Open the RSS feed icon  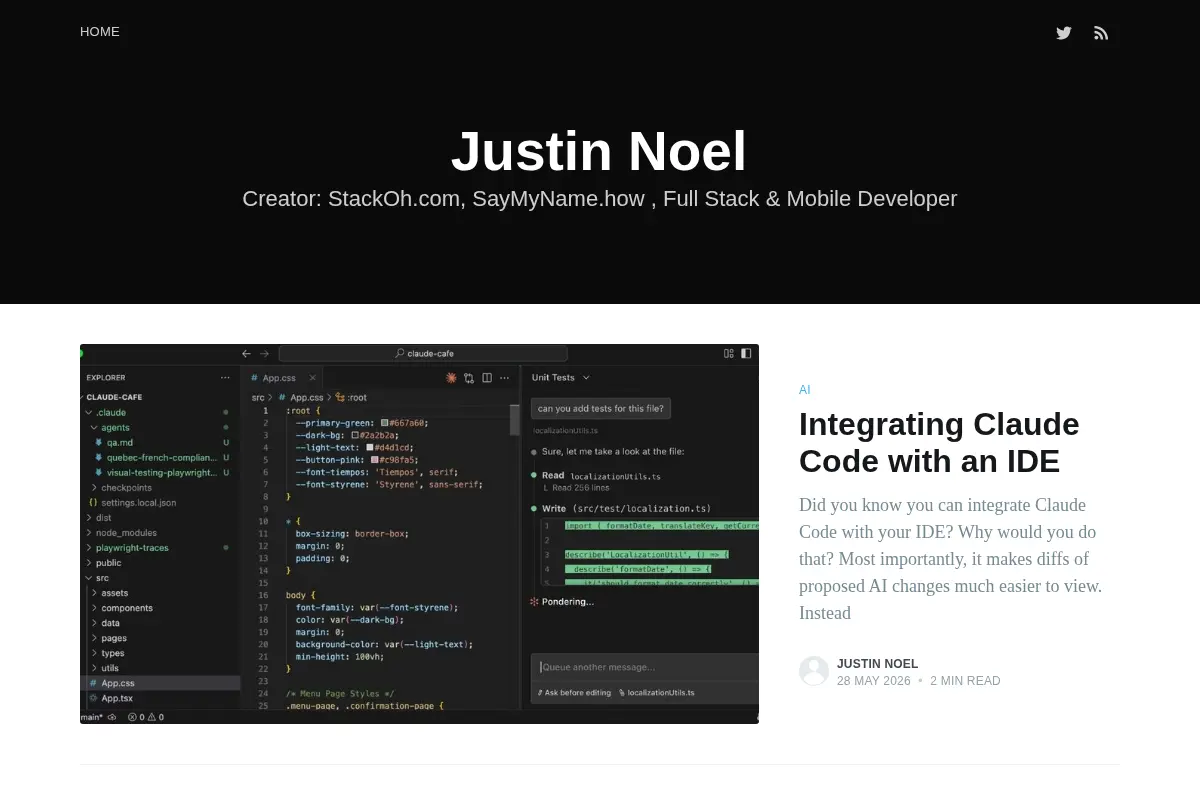click(x=1101, y=33)
